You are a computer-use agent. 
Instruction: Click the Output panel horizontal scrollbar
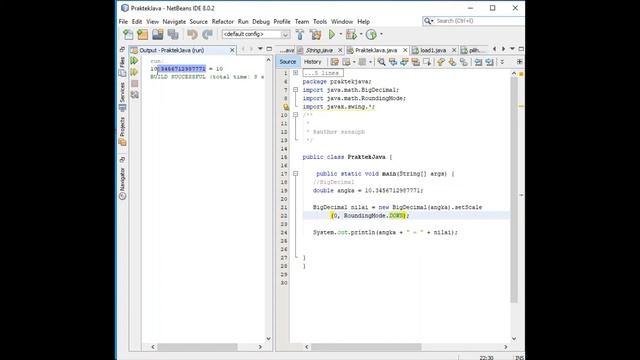tap(198, 347)
